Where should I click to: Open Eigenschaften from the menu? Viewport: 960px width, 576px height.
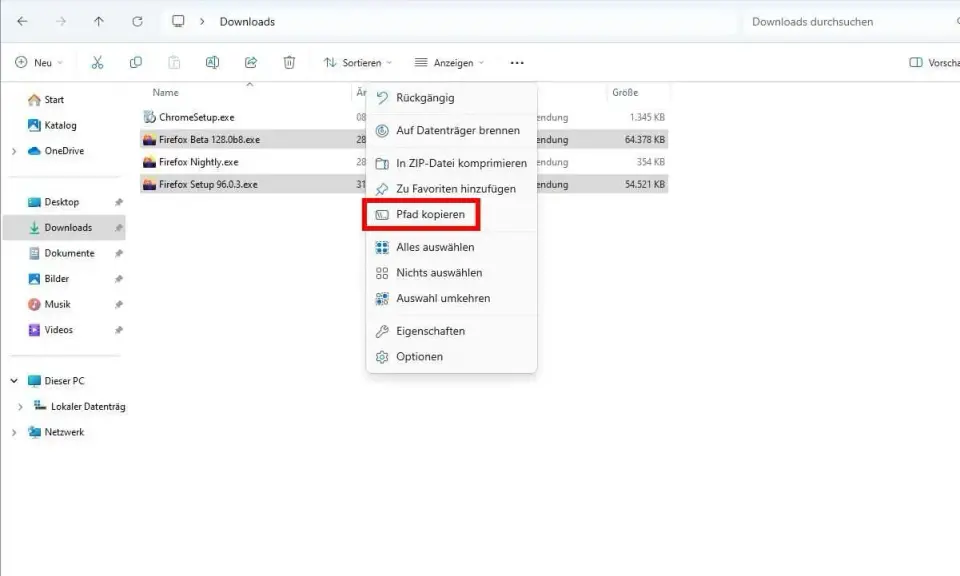pyautogui.click(x=451, y=331)
